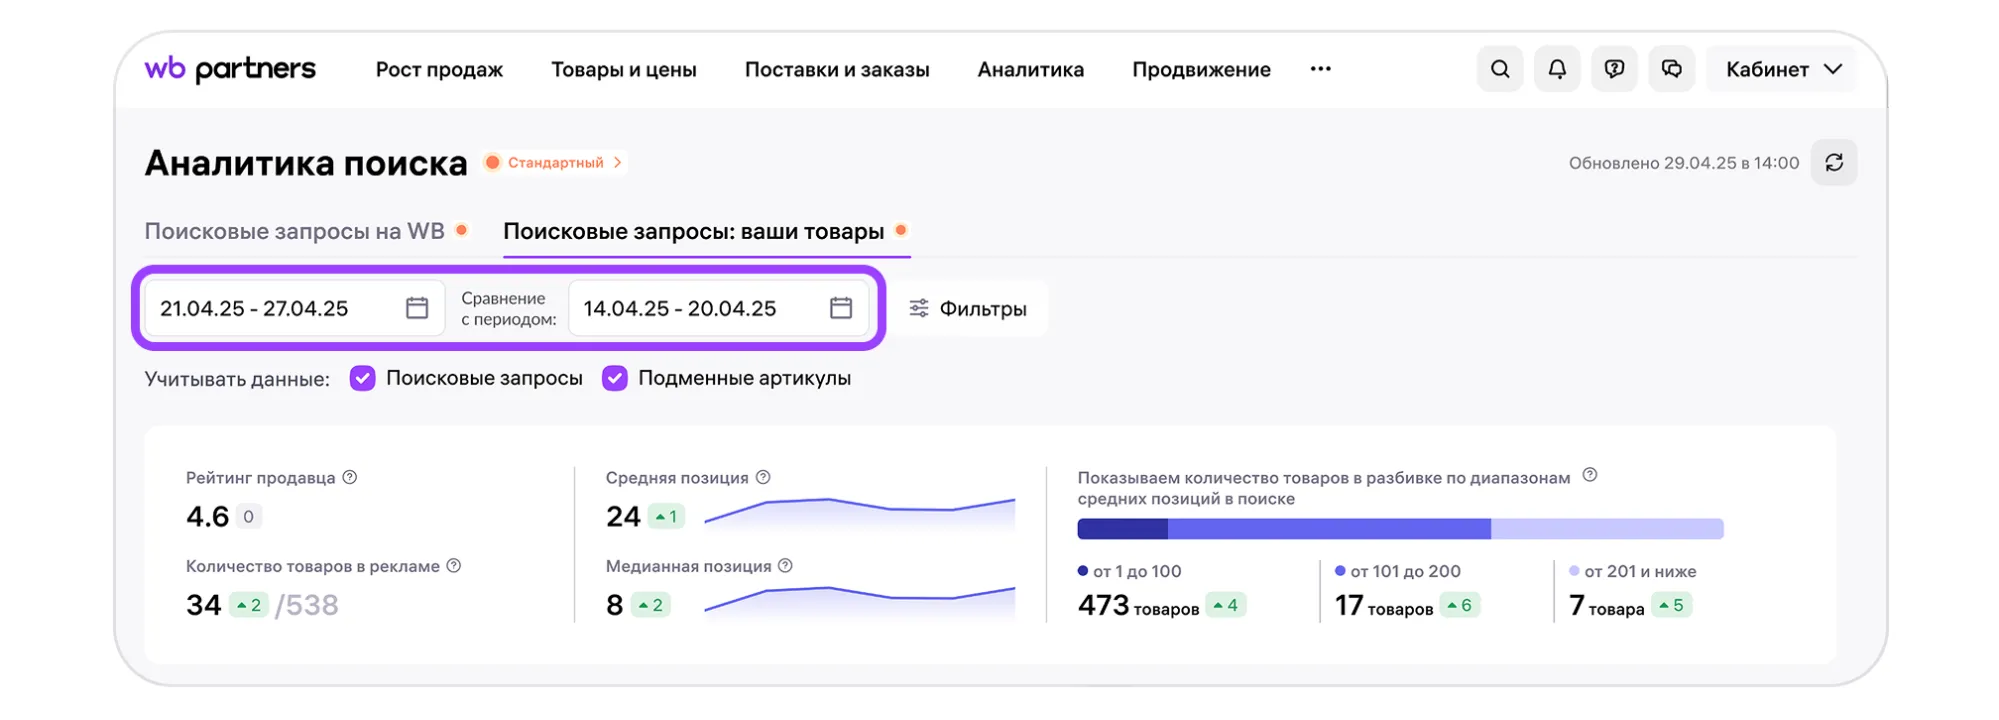This screenshot has height=720, width=1999.
Task: Expand the Кабинет dropdown
Action: coord(1782,69)
